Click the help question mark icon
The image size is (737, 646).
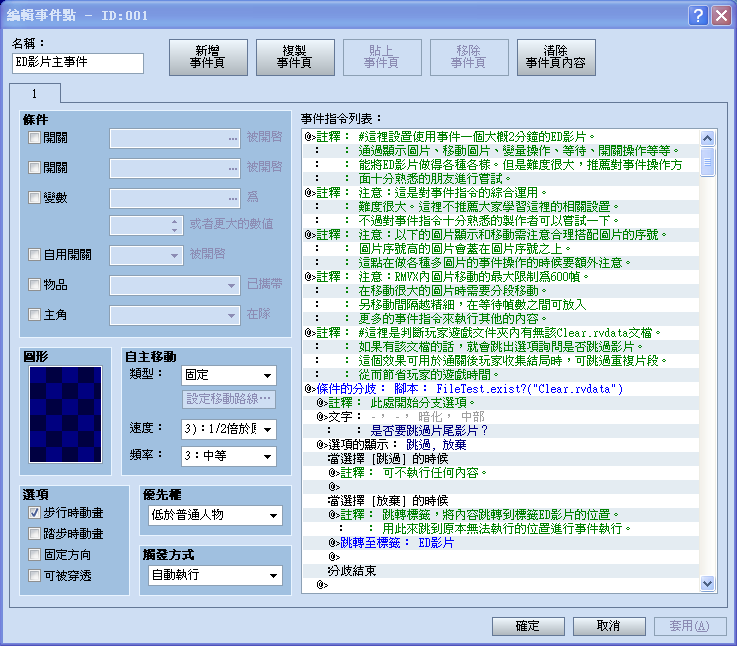698,16
